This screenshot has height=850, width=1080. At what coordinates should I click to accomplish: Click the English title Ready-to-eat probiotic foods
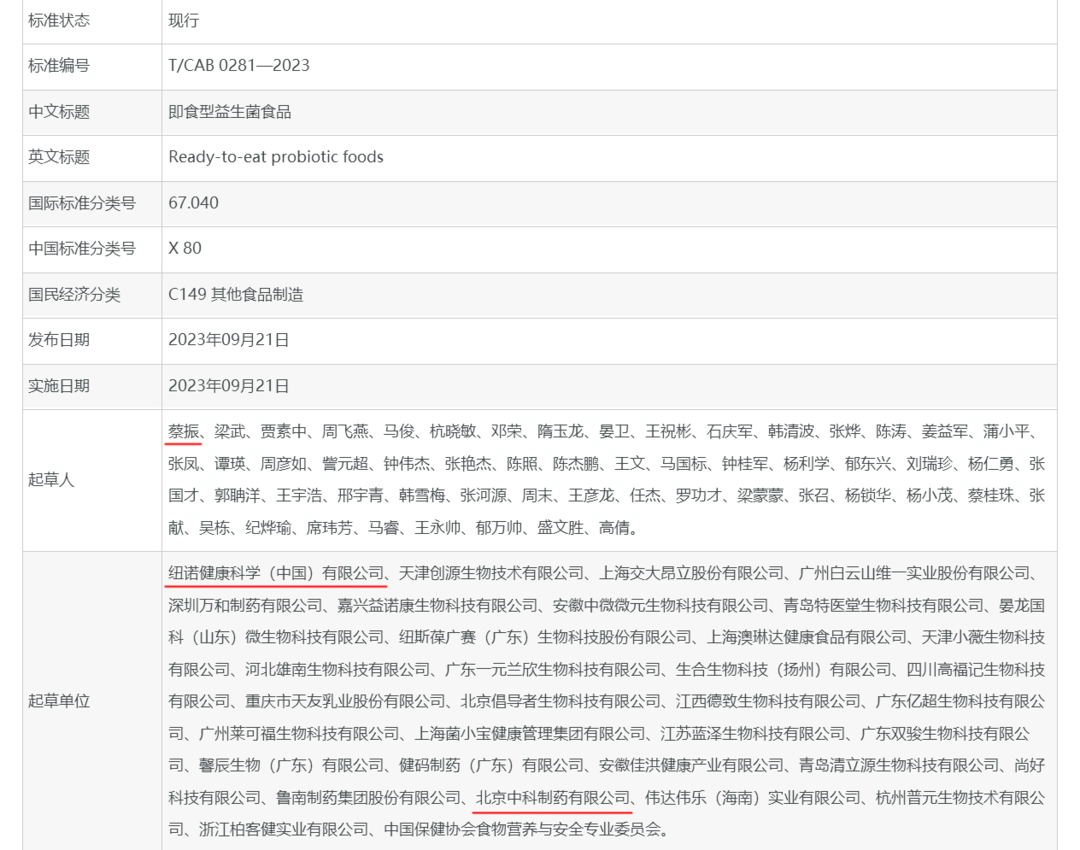[x=276, y=157]
